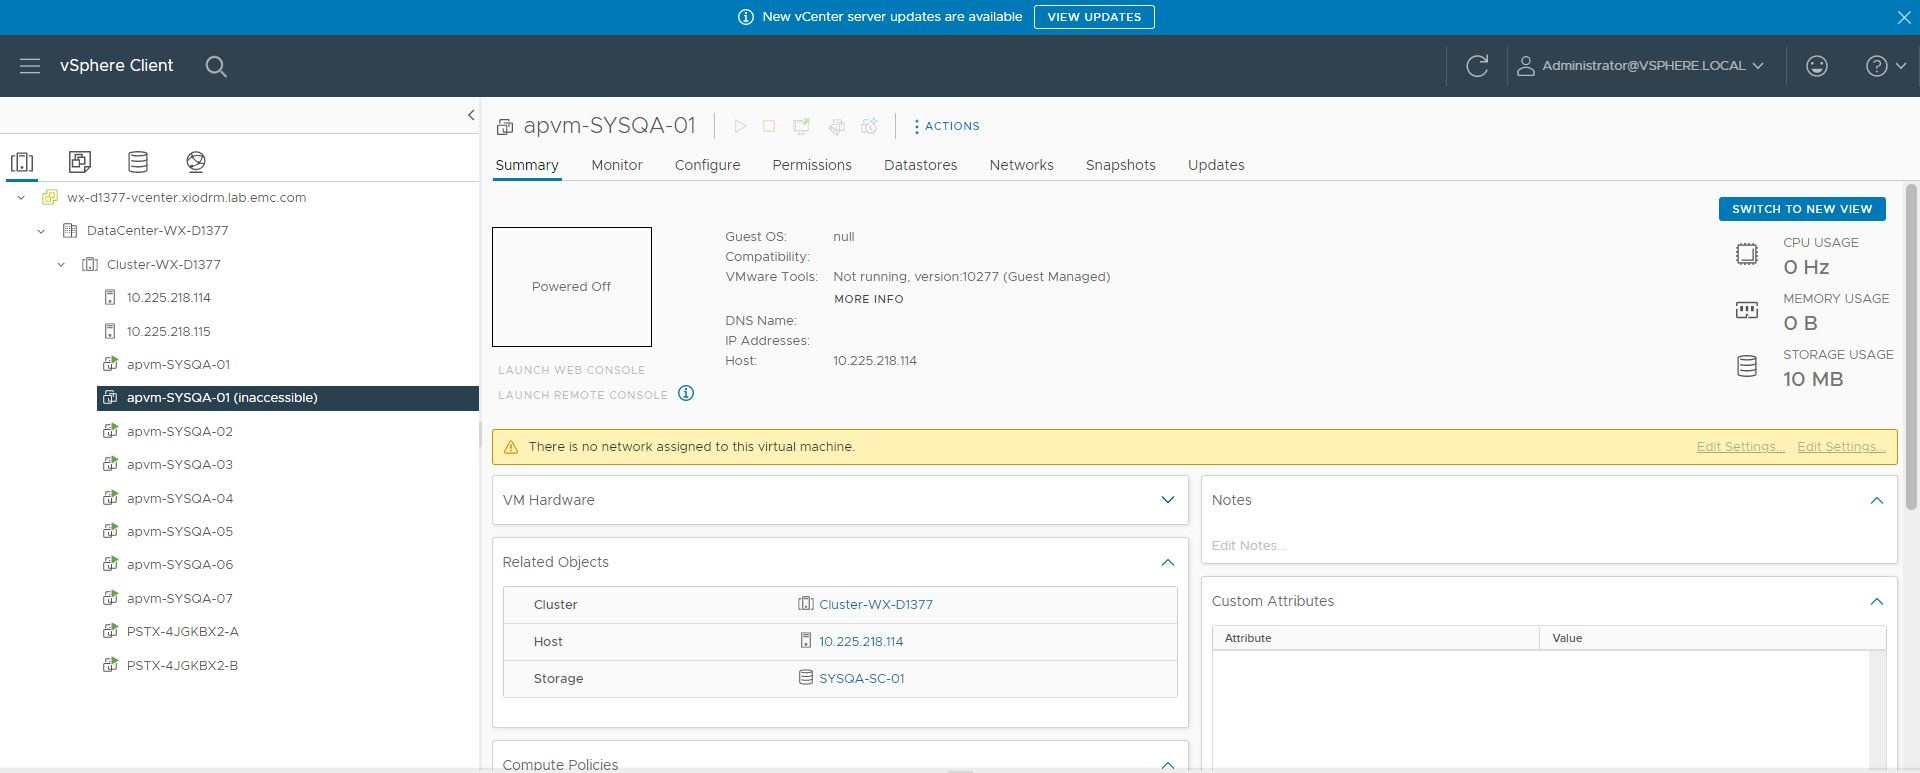Switch to the Snapshots tab
Viewport: 1920px width, 773px height.
click(1120, 165)
